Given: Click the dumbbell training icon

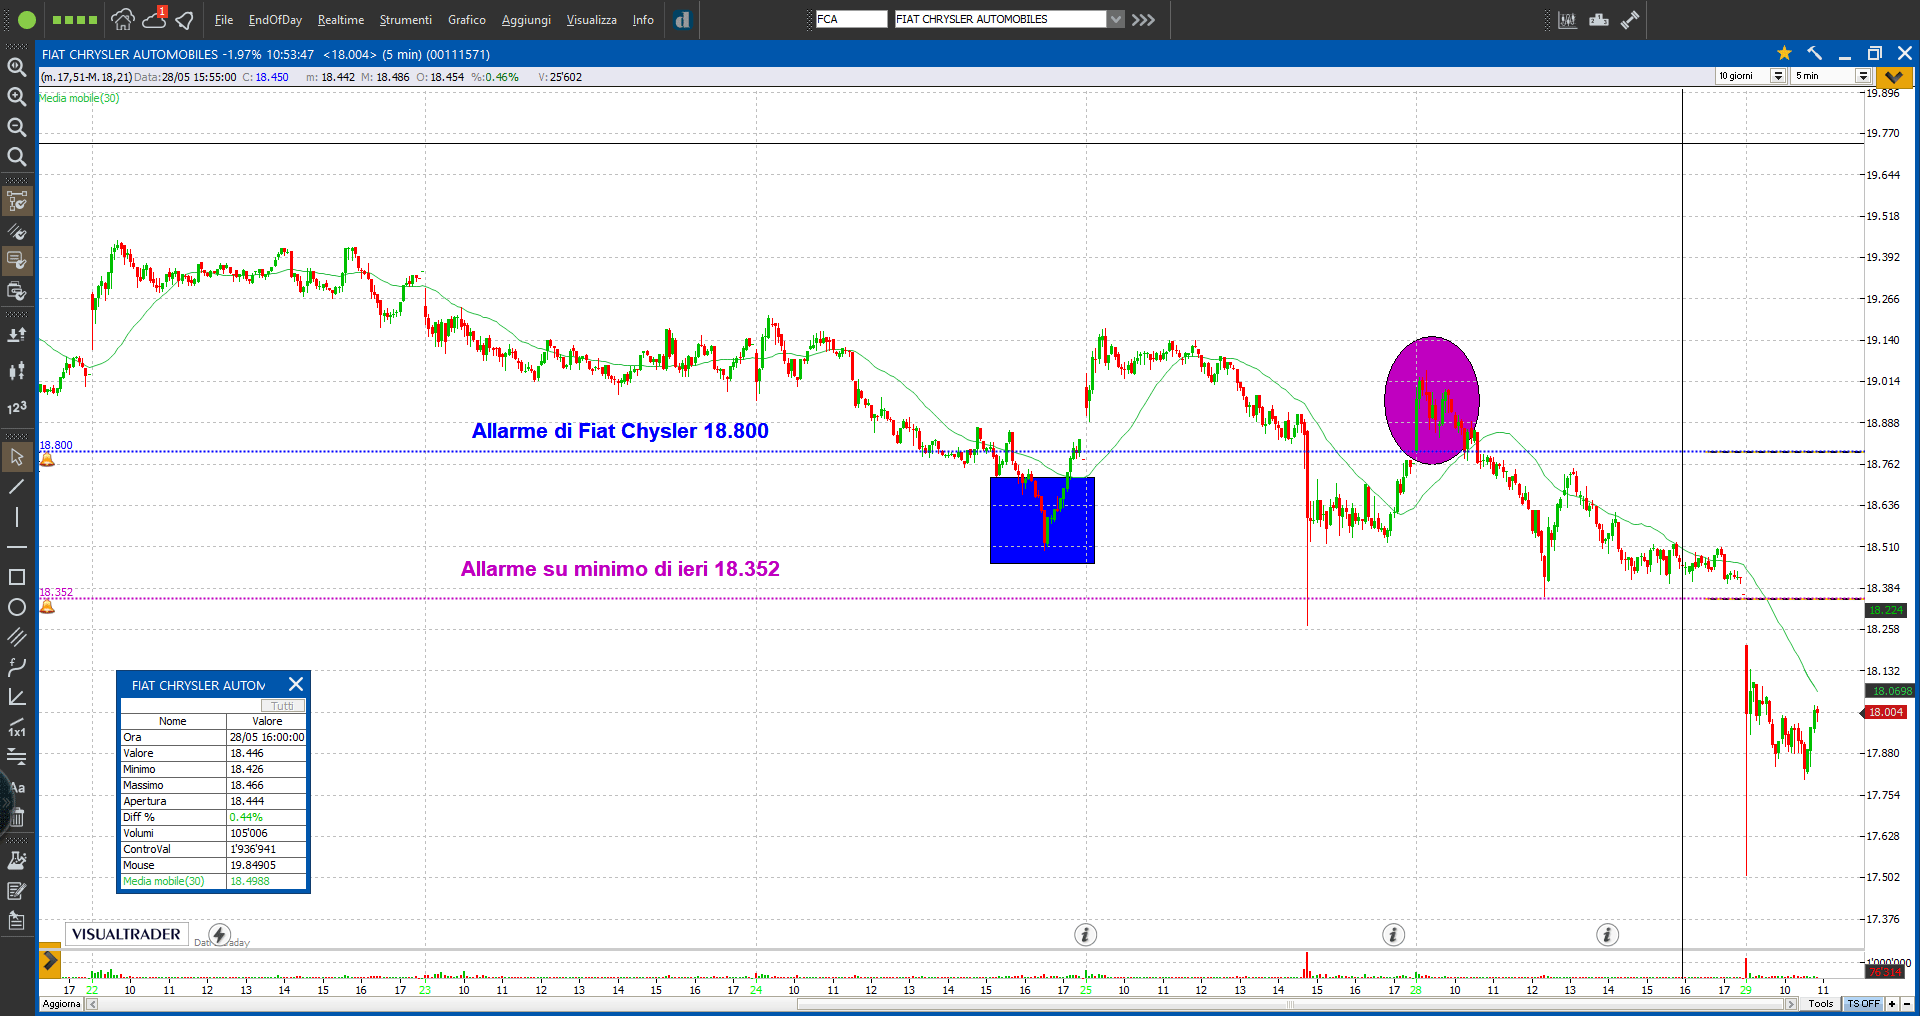Looking at the screenshot, I should [x=1630, y=19].
